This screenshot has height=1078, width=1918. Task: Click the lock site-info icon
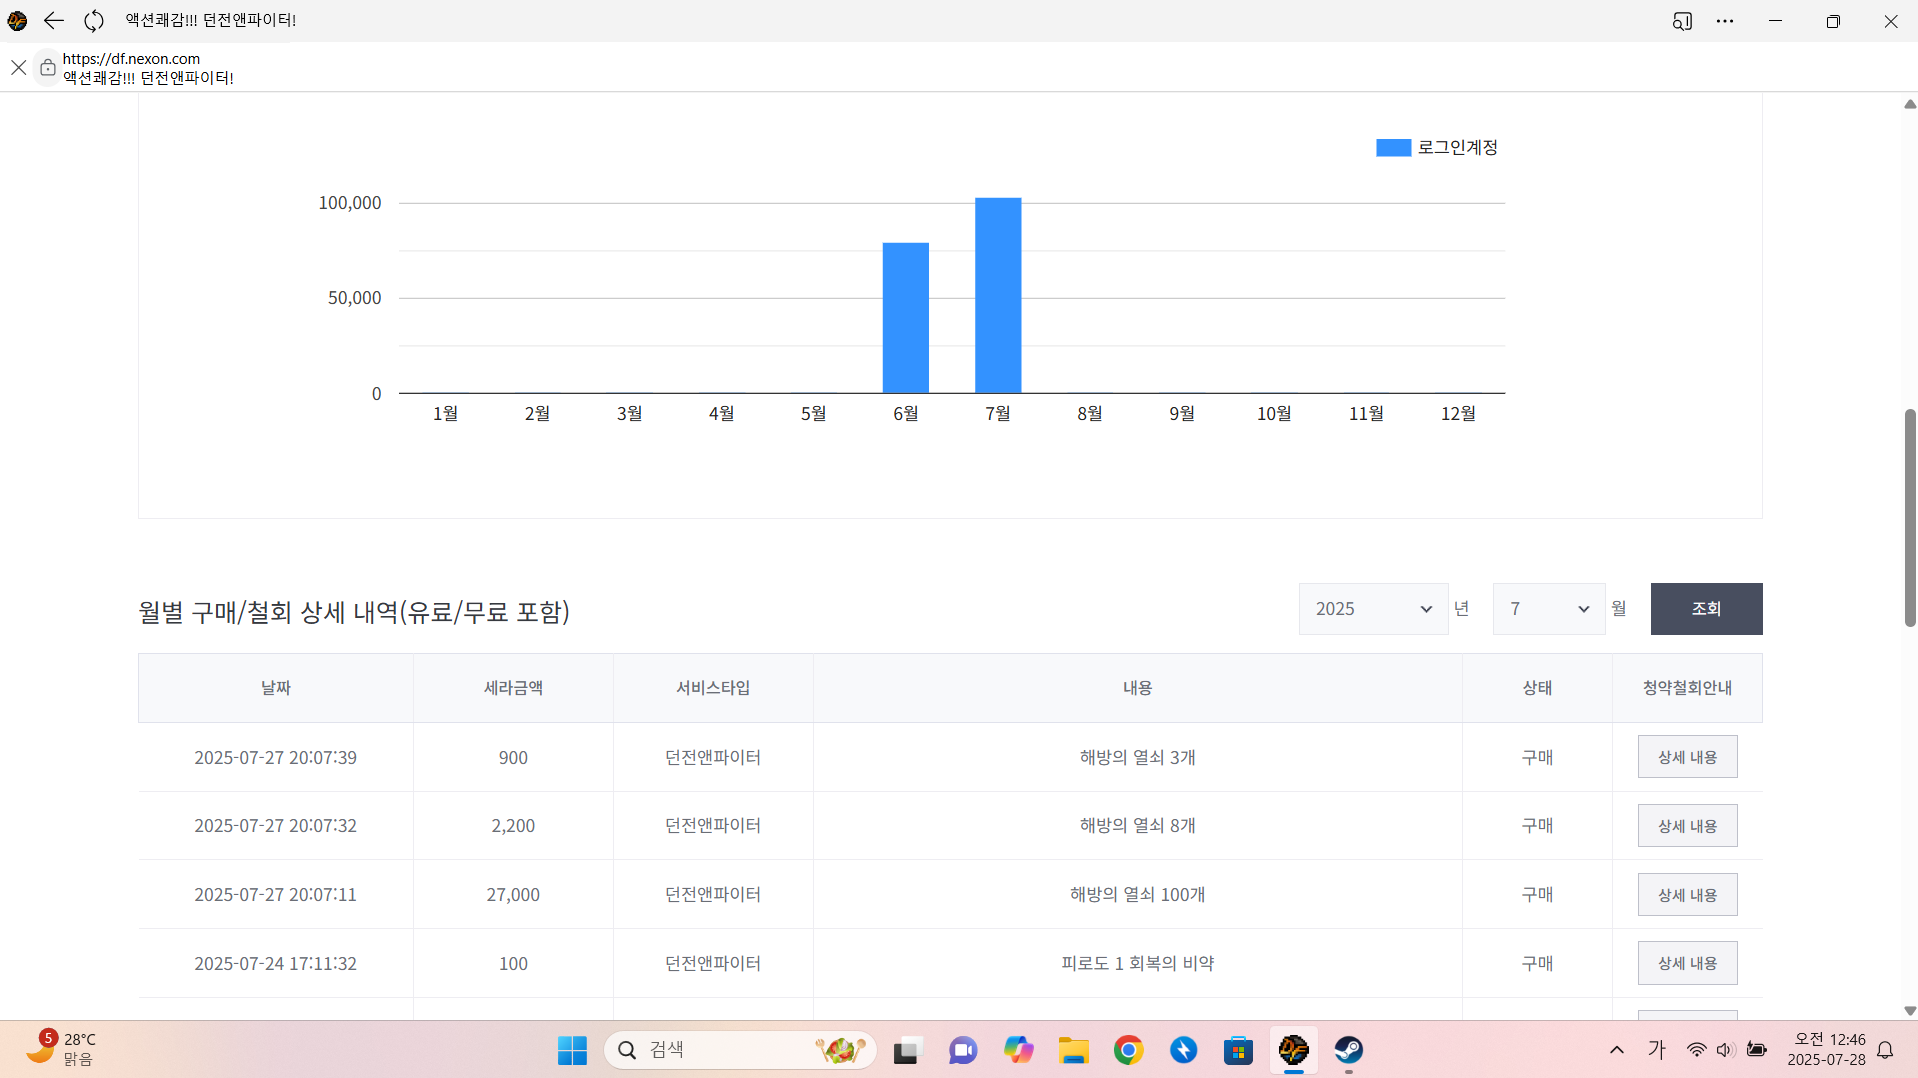tap(47, 67)
